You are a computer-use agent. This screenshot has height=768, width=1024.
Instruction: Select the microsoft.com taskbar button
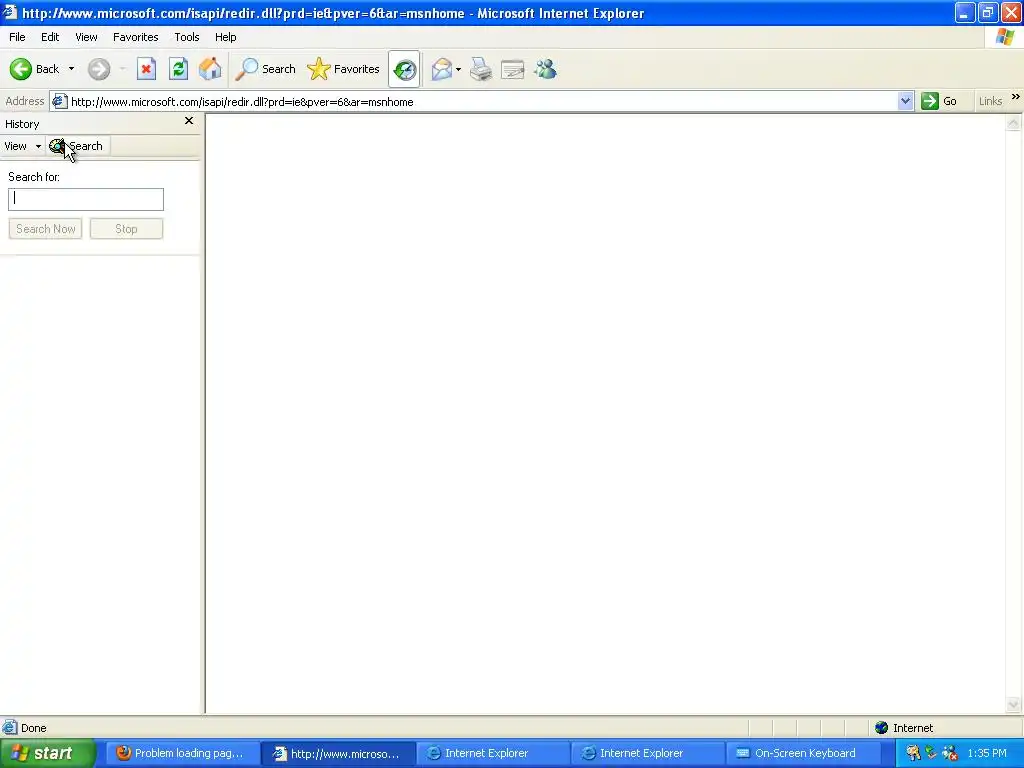[338, 754]
